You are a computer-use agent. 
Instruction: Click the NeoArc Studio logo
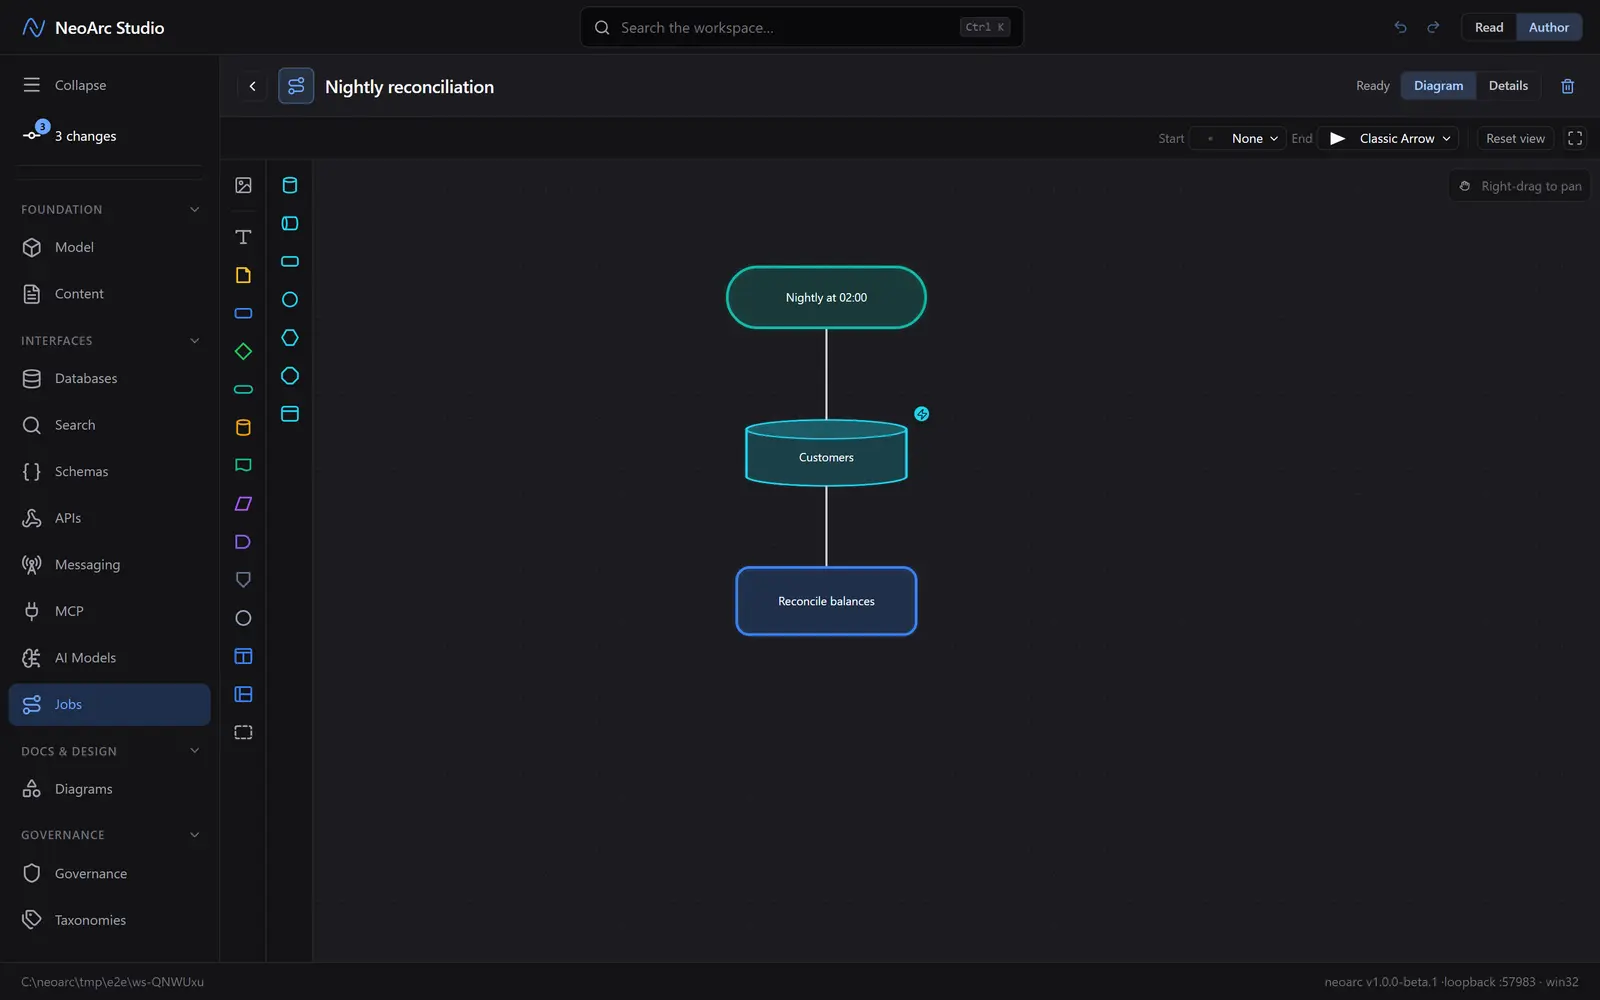click(x=93, y=28)
